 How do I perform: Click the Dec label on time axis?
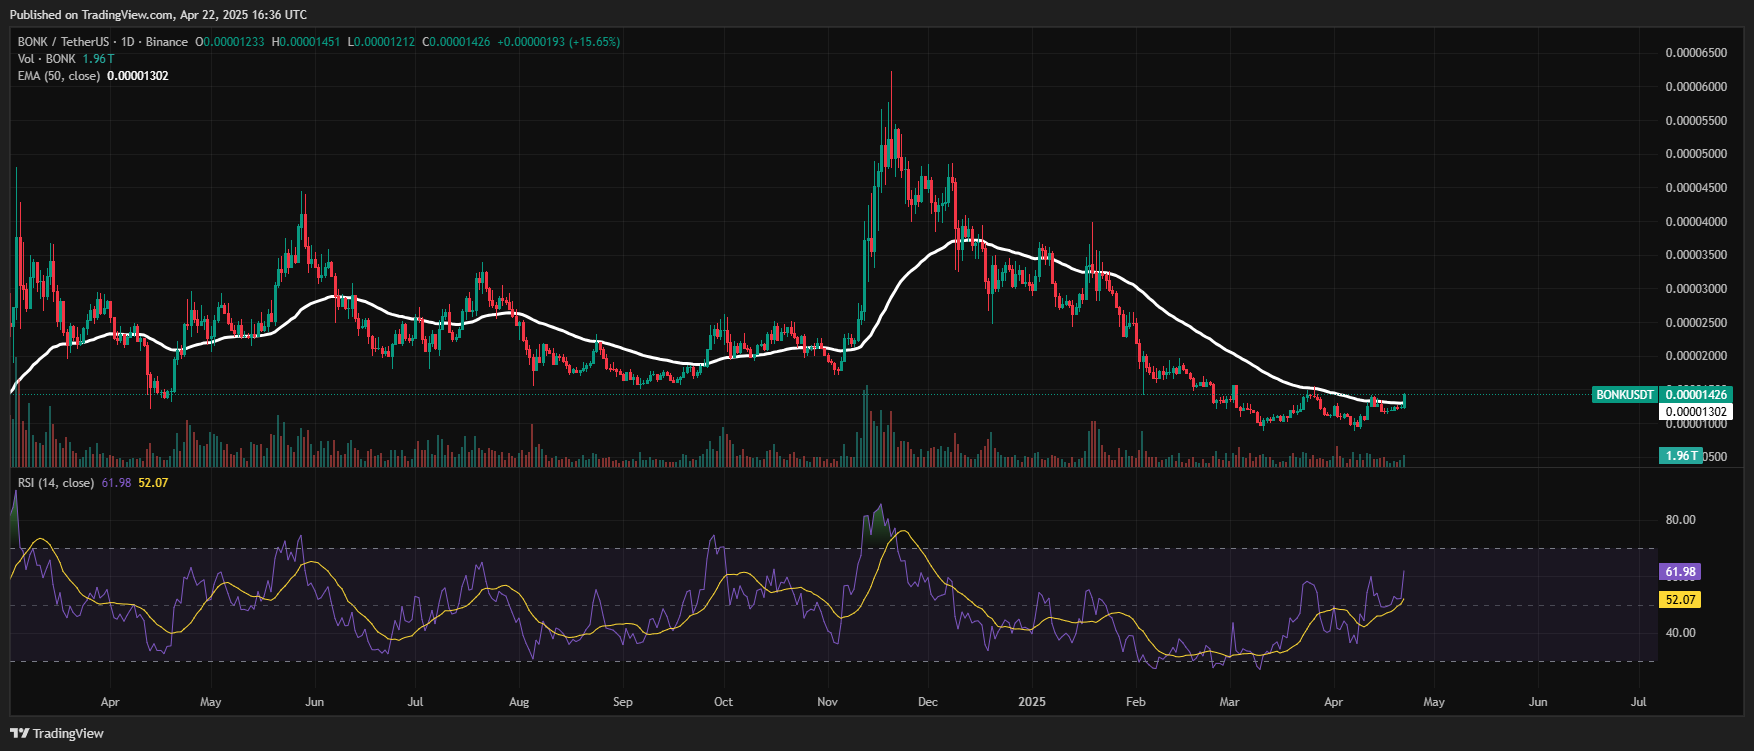(x=928, y=702)
